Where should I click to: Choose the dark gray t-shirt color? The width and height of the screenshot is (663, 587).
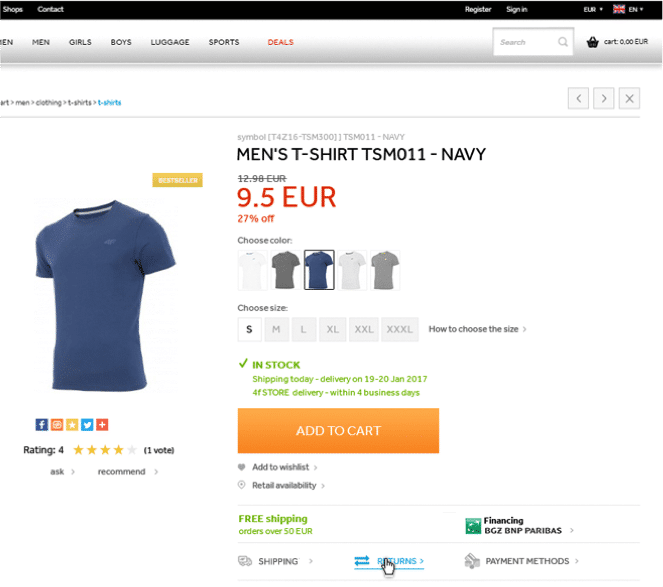tap(286, 270)
